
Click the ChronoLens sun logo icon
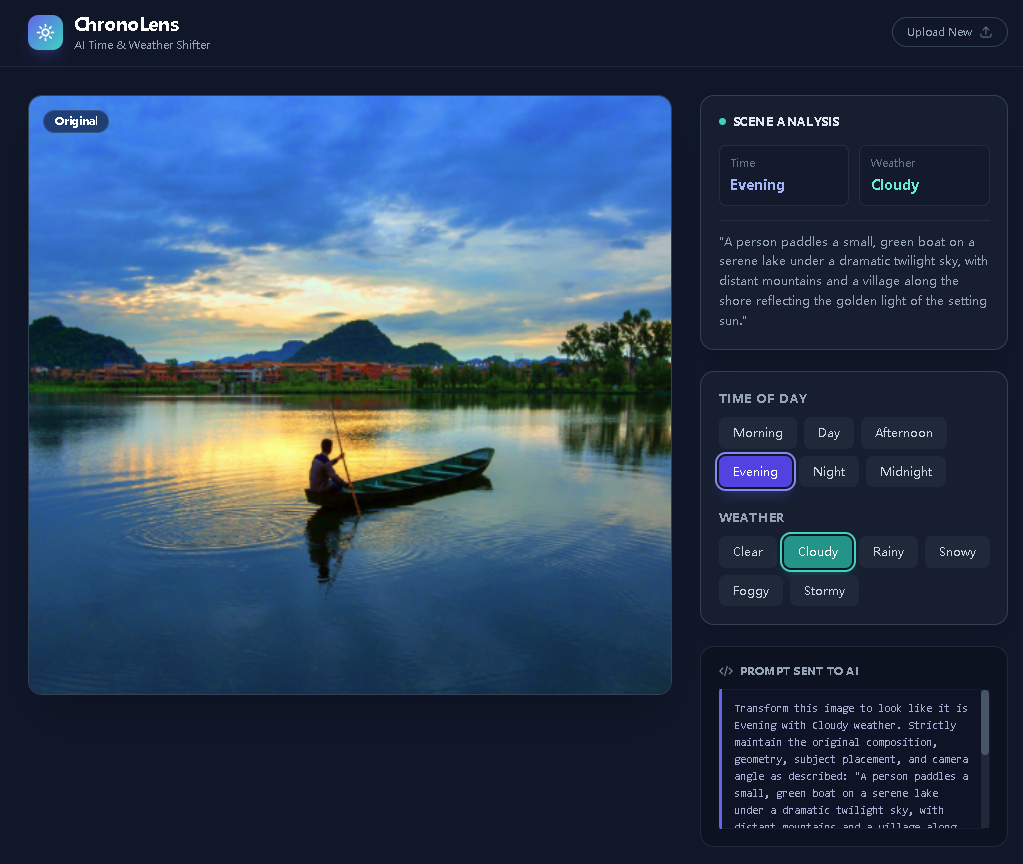click(45, 32)
